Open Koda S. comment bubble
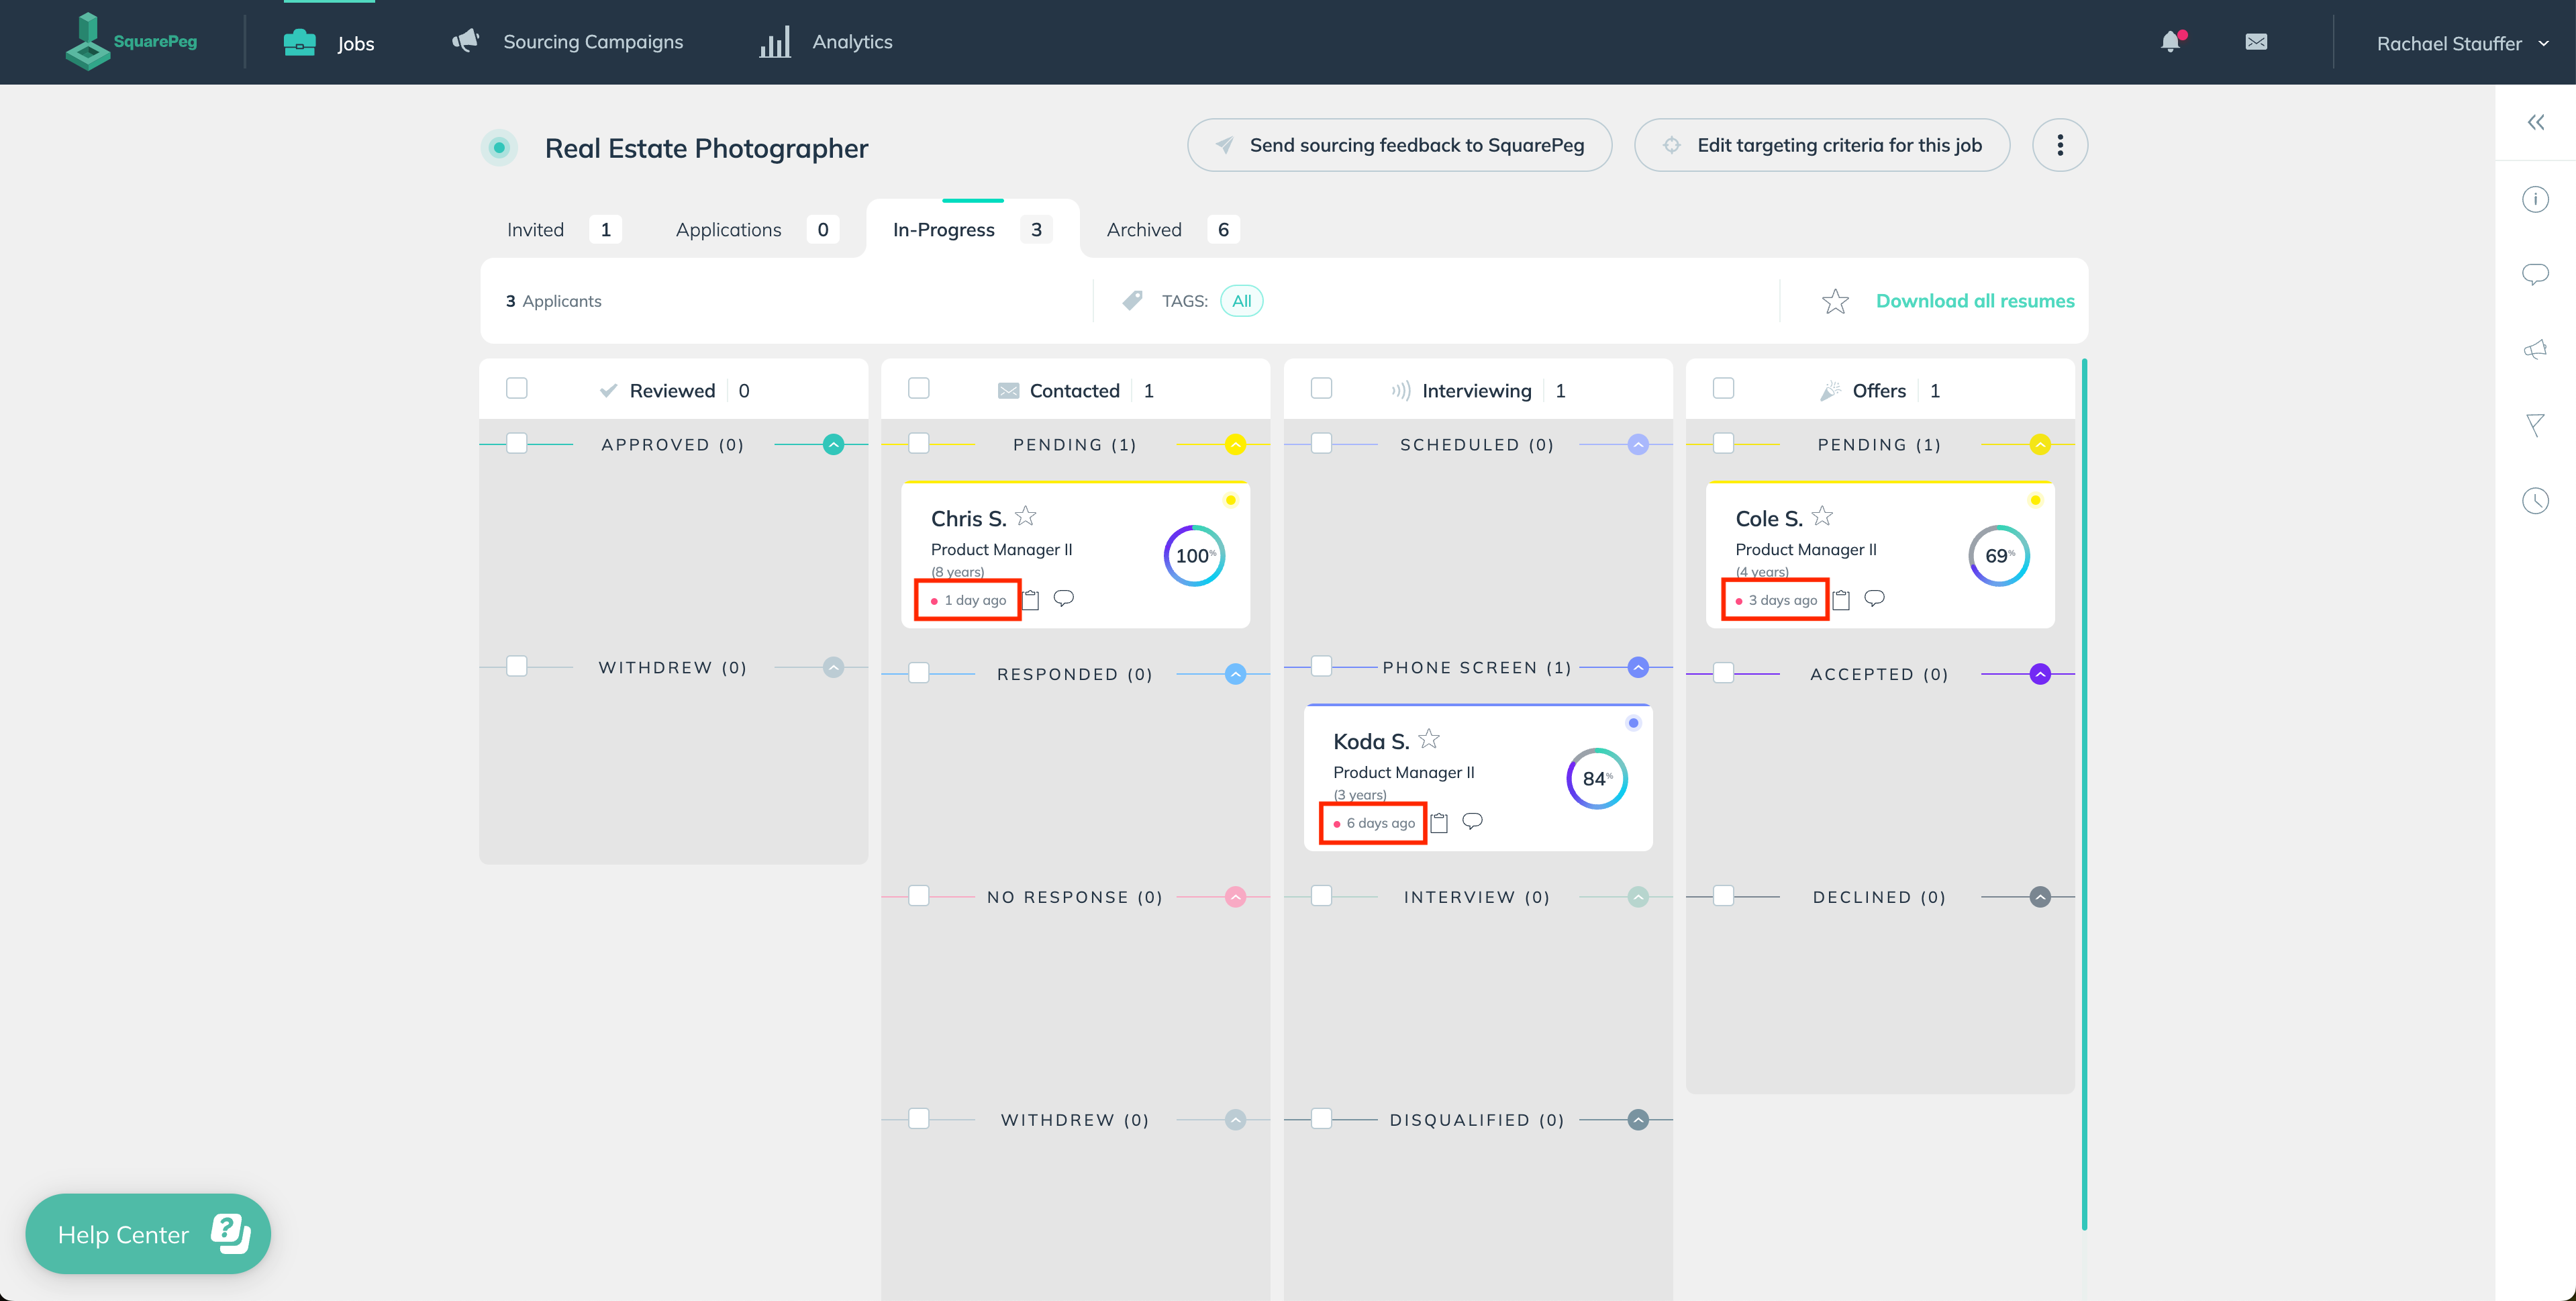The image size is (2576, 1301). (1472, 821)
